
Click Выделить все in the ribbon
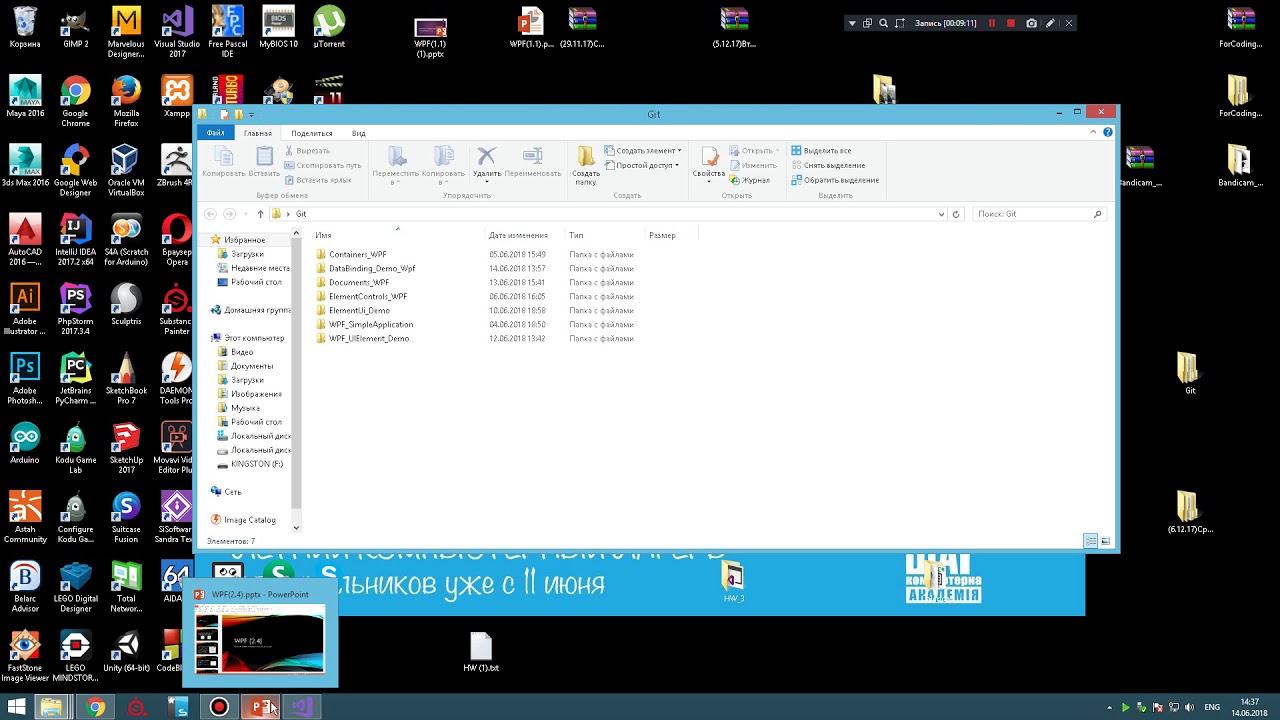click(821, 151)
